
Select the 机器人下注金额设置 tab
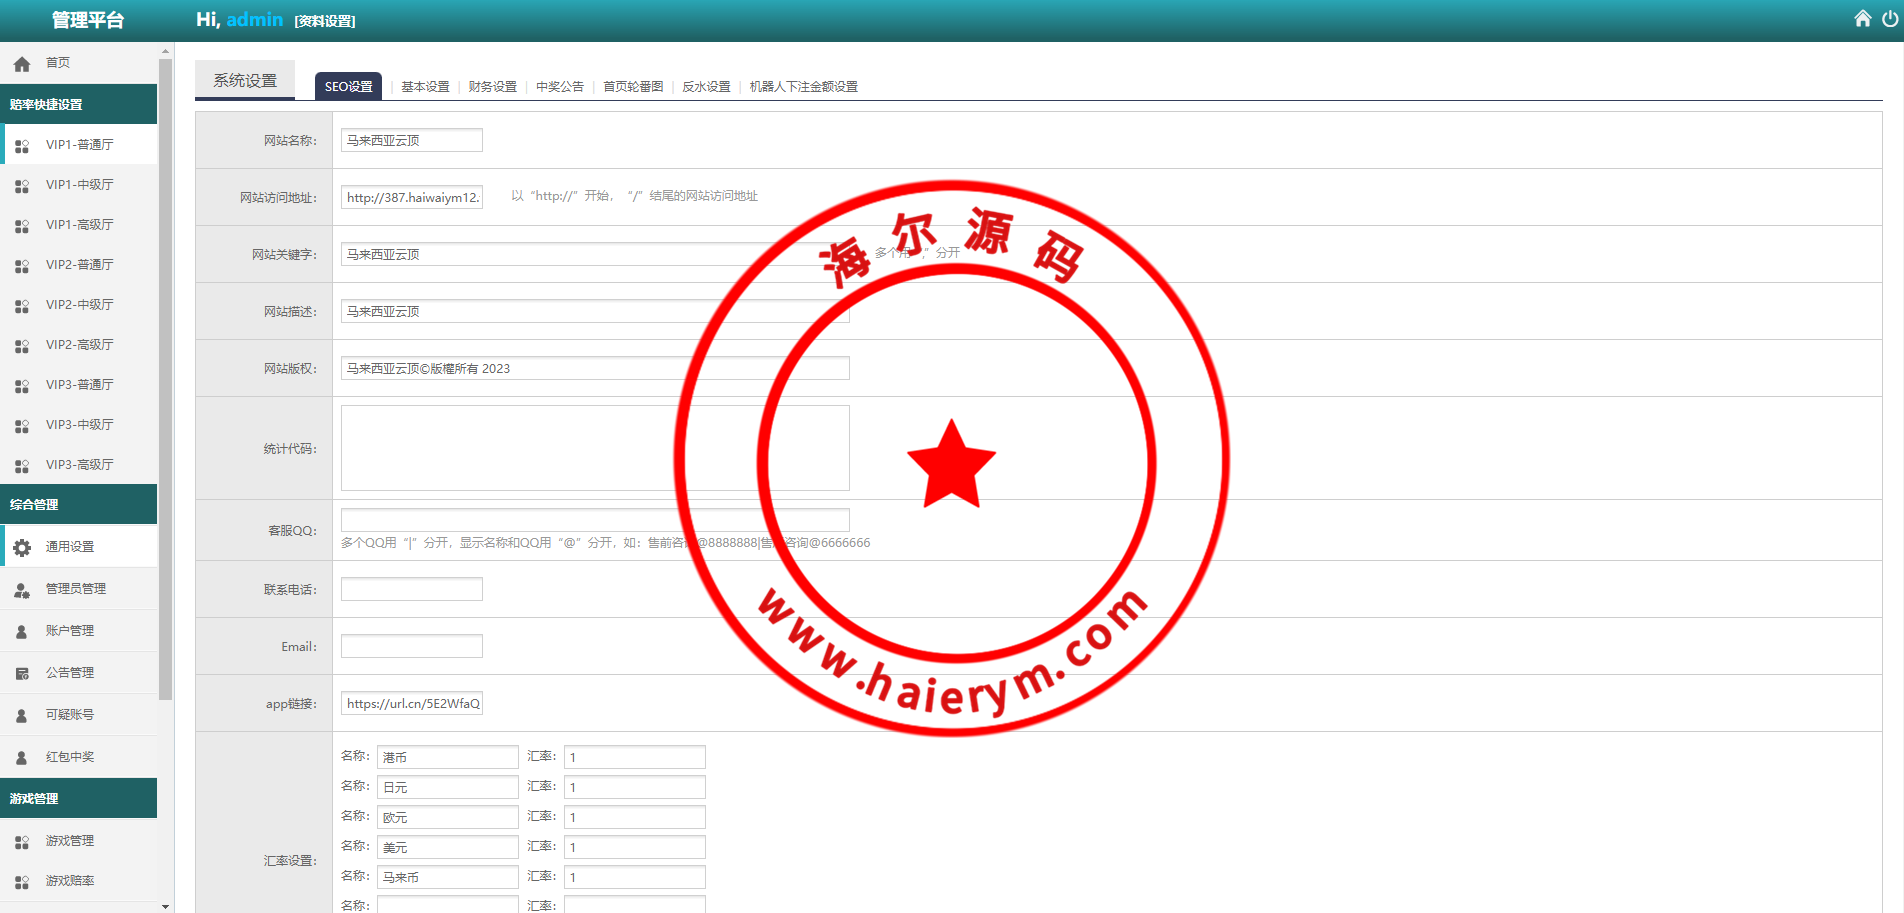click(x=803, y=87)
